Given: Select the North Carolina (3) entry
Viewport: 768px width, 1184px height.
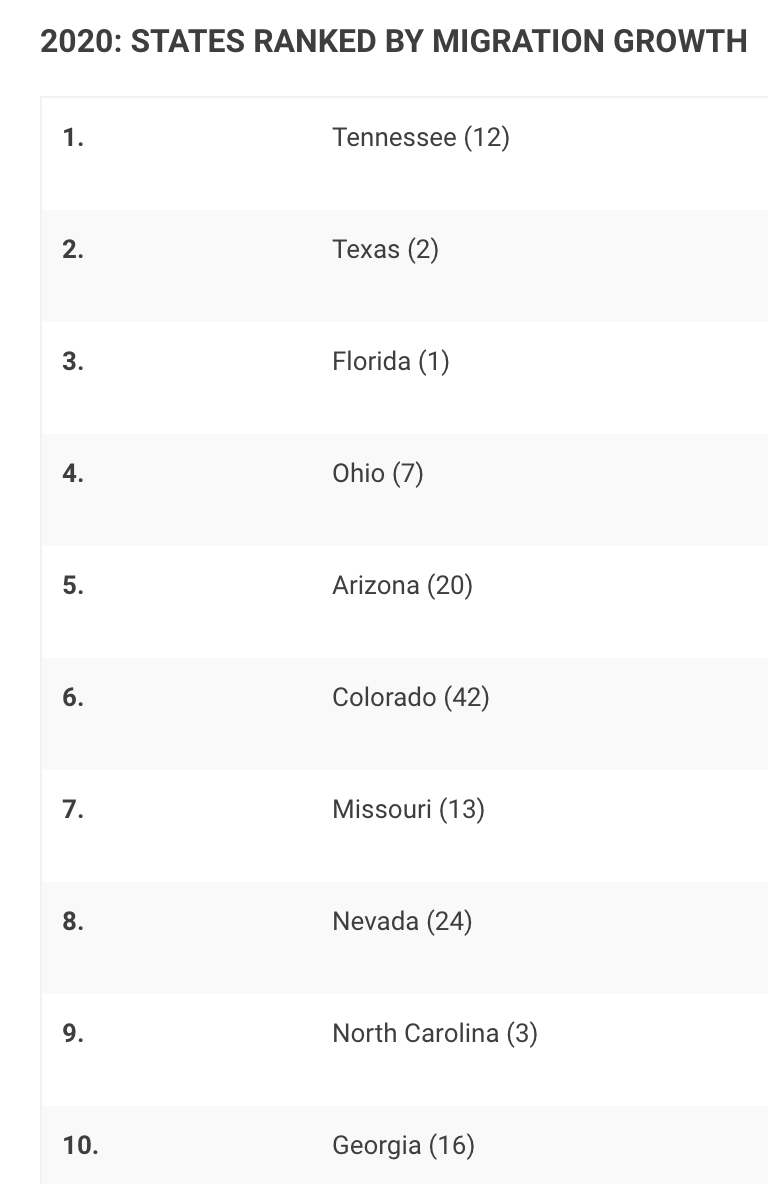Looking at the screenshot, I should pyautogui.click(x=435, y=1033).
